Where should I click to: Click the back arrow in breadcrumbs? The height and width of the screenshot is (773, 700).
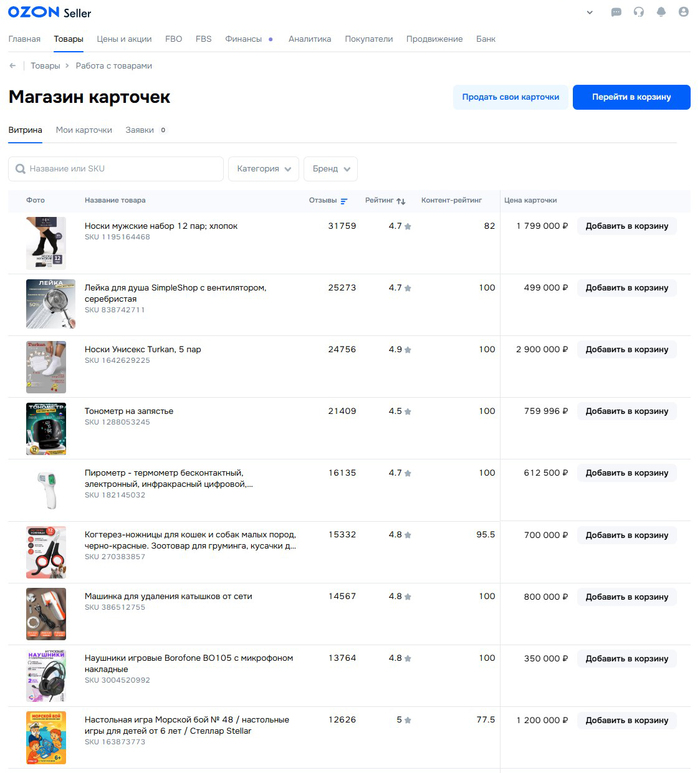click(13, 66)
